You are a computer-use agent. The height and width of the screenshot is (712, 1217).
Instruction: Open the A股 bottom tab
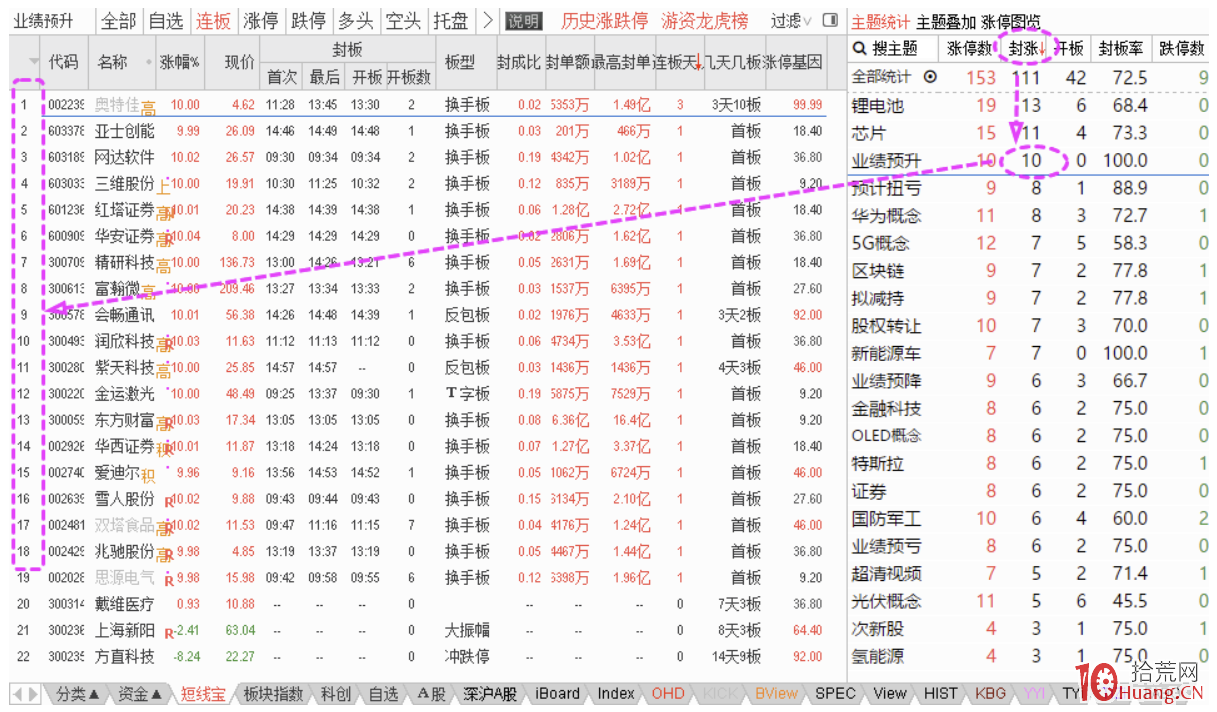pos(432,694)
